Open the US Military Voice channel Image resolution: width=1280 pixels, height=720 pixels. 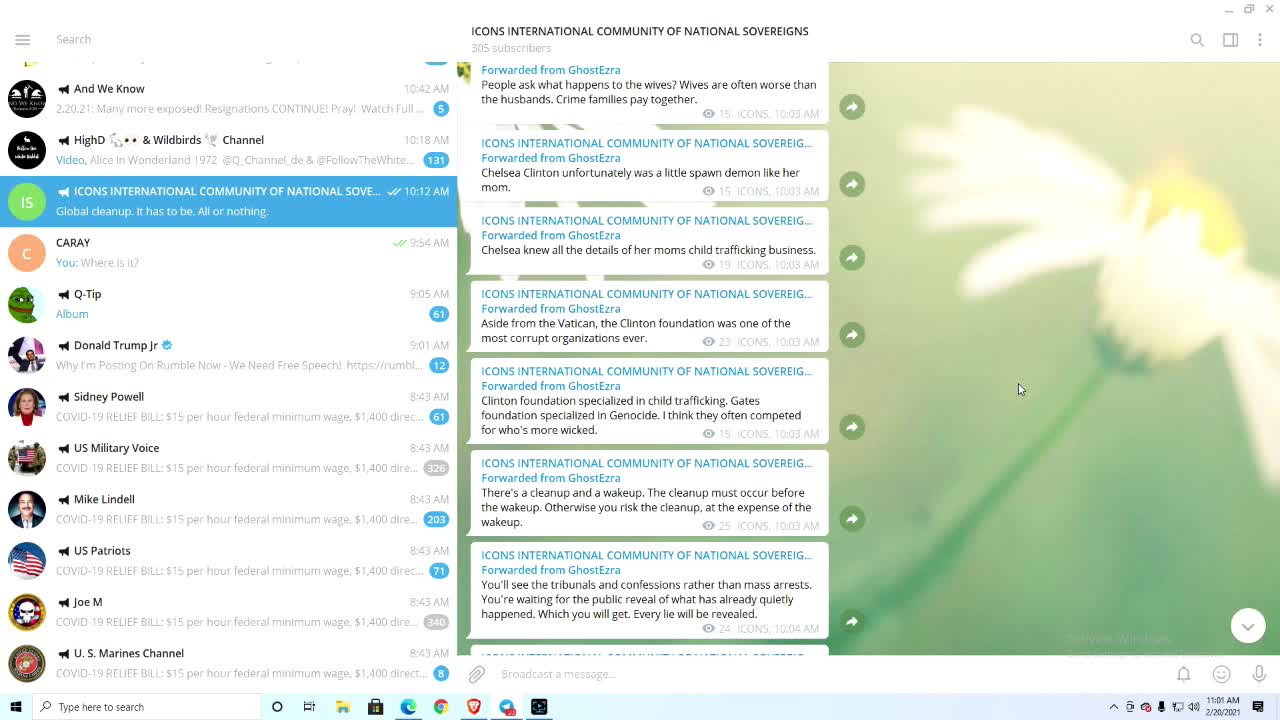pos(228,458)
